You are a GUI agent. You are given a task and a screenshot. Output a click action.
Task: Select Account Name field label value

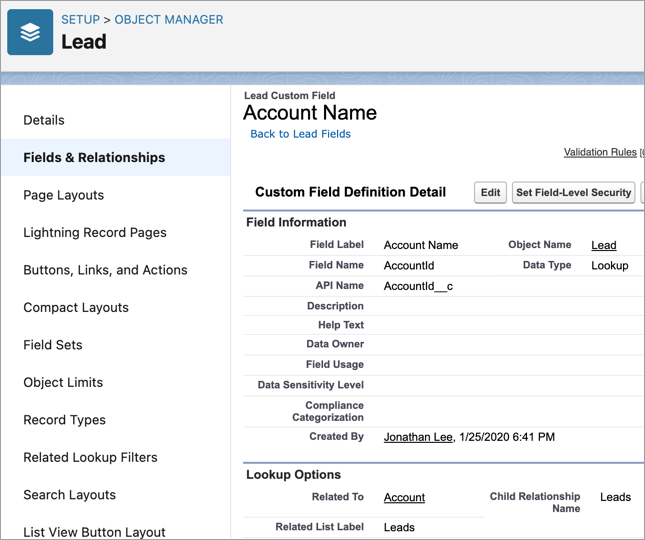(421, 245)
